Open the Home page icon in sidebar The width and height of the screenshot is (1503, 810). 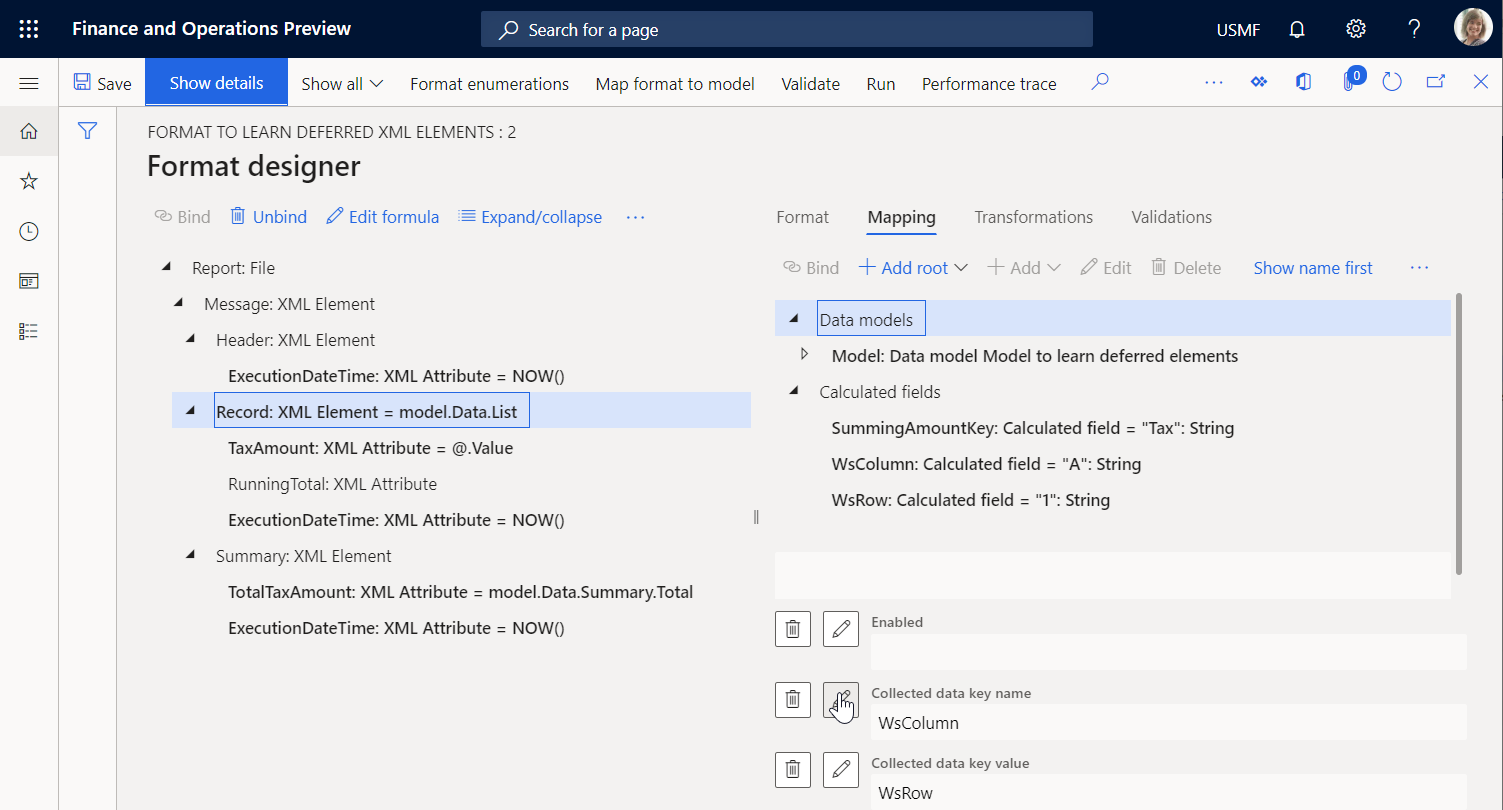tap(28, 131)
